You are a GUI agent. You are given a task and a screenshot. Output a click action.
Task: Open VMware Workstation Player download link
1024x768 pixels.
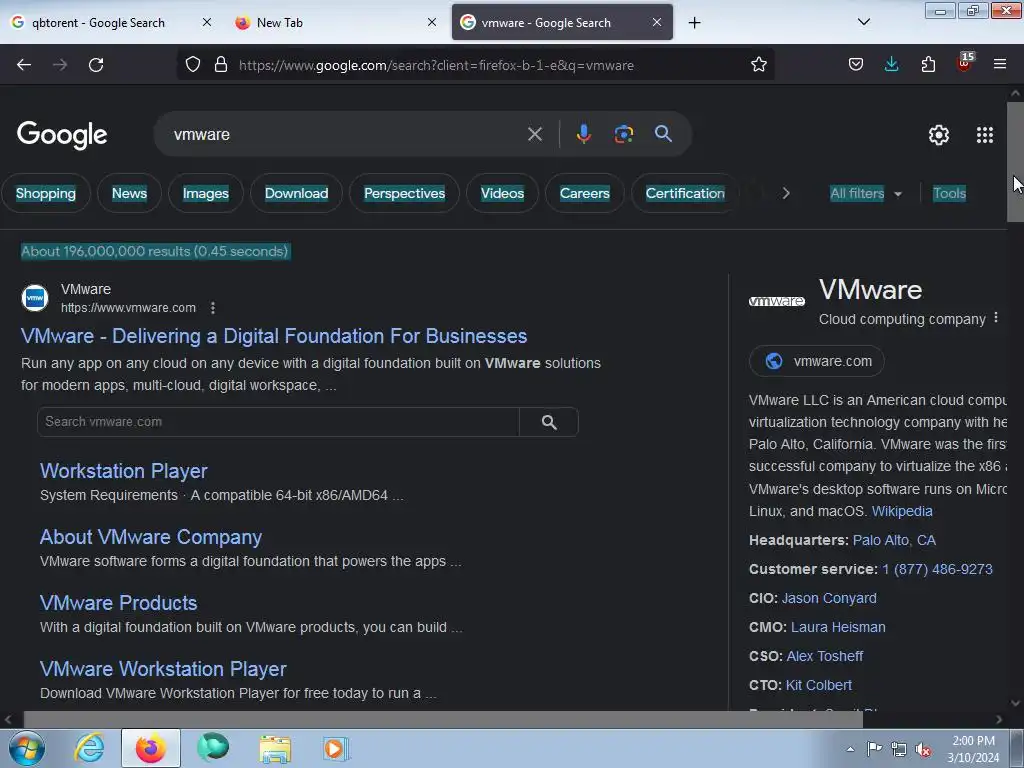tap(163, 669)
